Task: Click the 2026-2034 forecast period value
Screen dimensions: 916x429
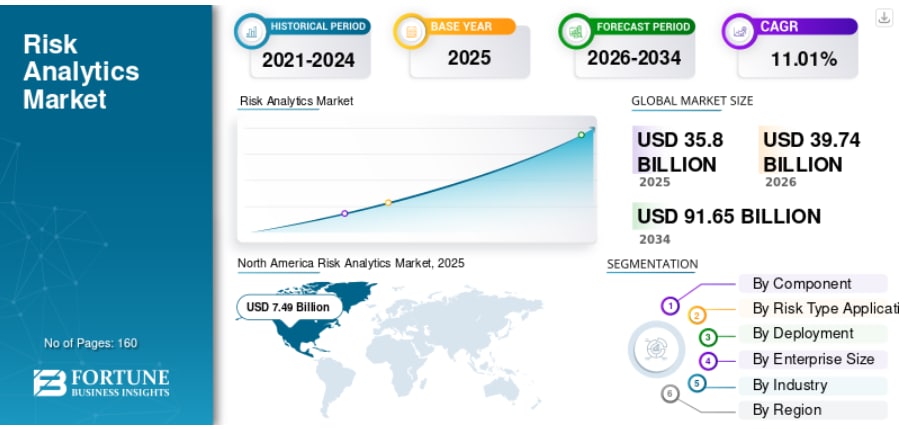Action: pos(634,57)
